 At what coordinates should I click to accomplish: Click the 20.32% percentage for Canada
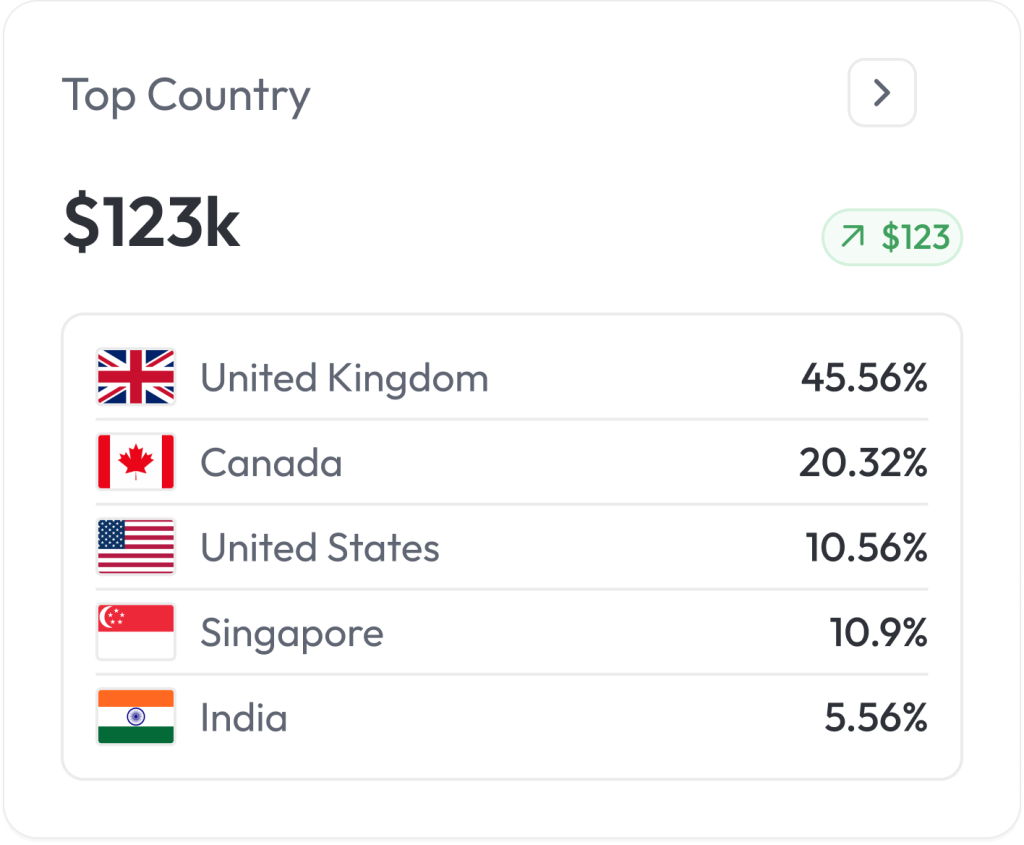(x=863, y=463)
